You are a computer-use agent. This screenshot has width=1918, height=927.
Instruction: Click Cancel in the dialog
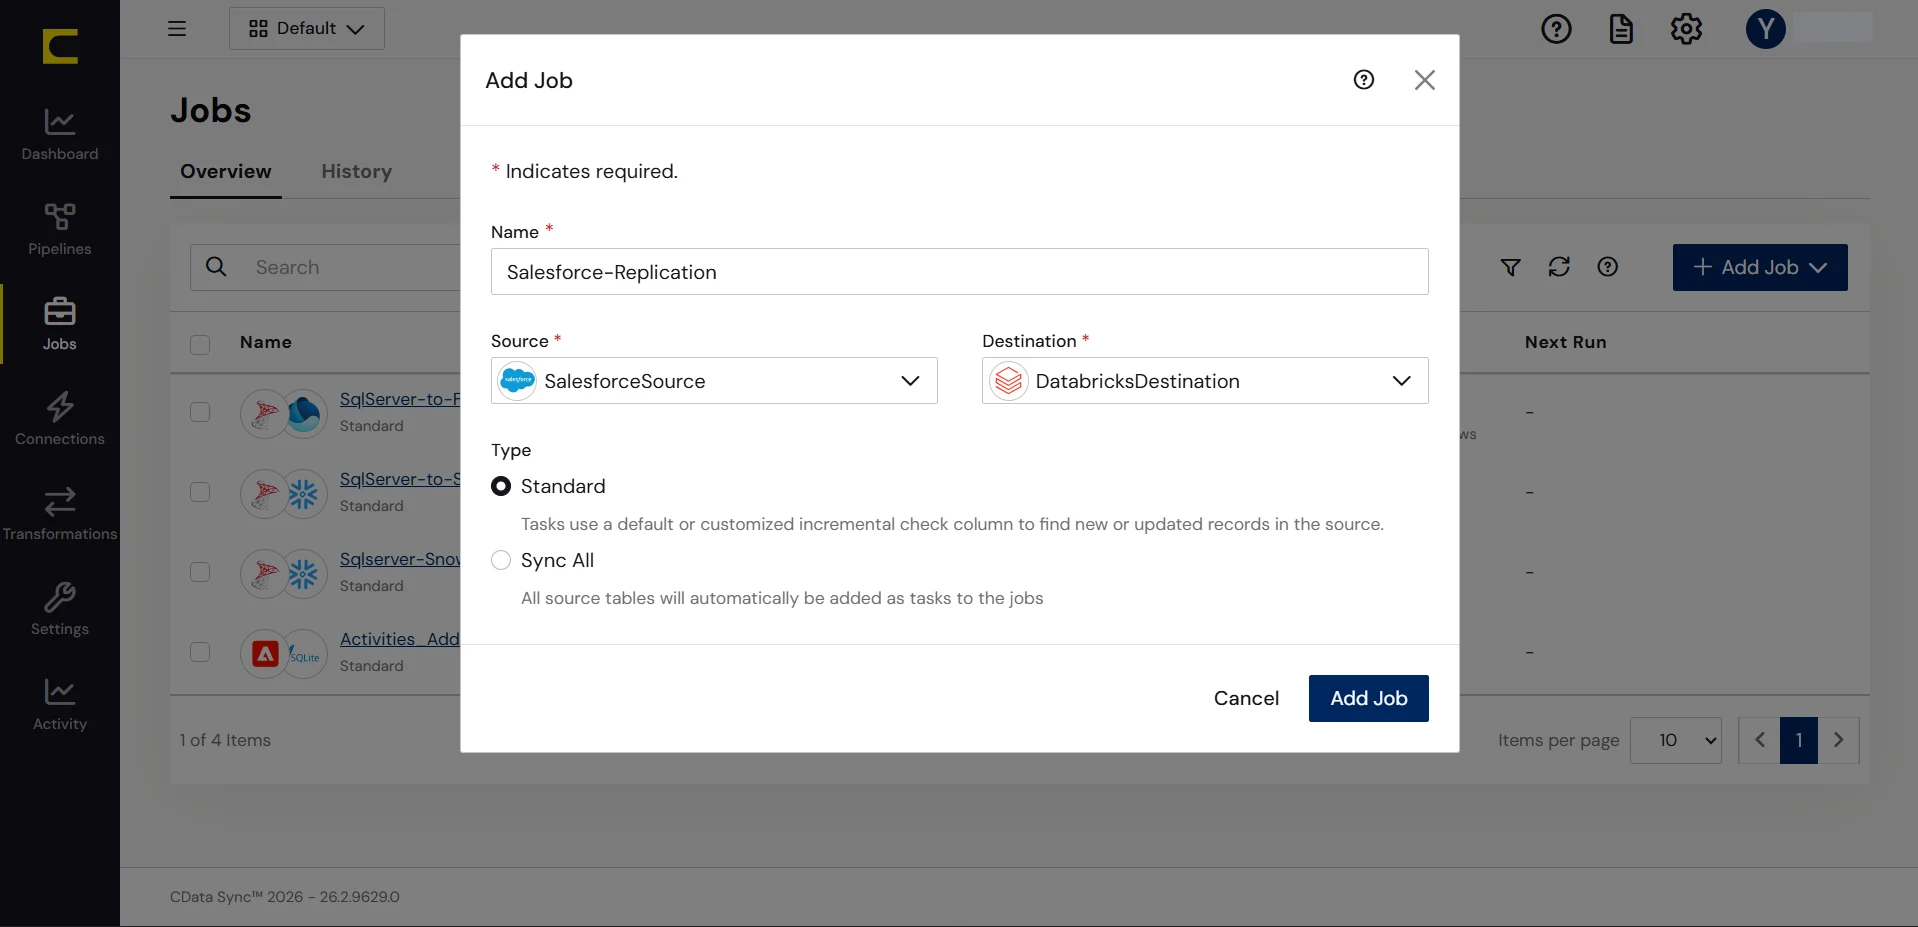1246,698
